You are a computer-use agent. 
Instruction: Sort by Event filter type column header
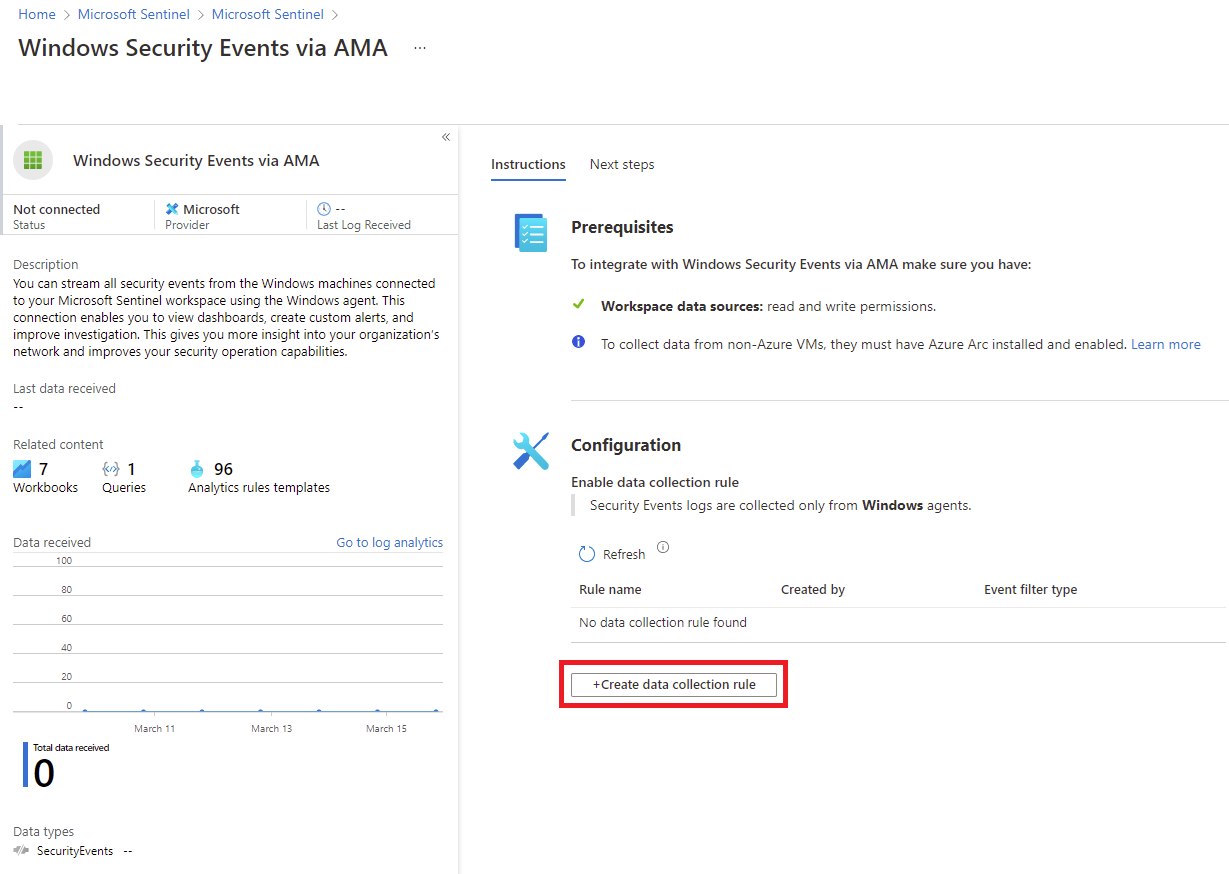[x=1031, y=590]
